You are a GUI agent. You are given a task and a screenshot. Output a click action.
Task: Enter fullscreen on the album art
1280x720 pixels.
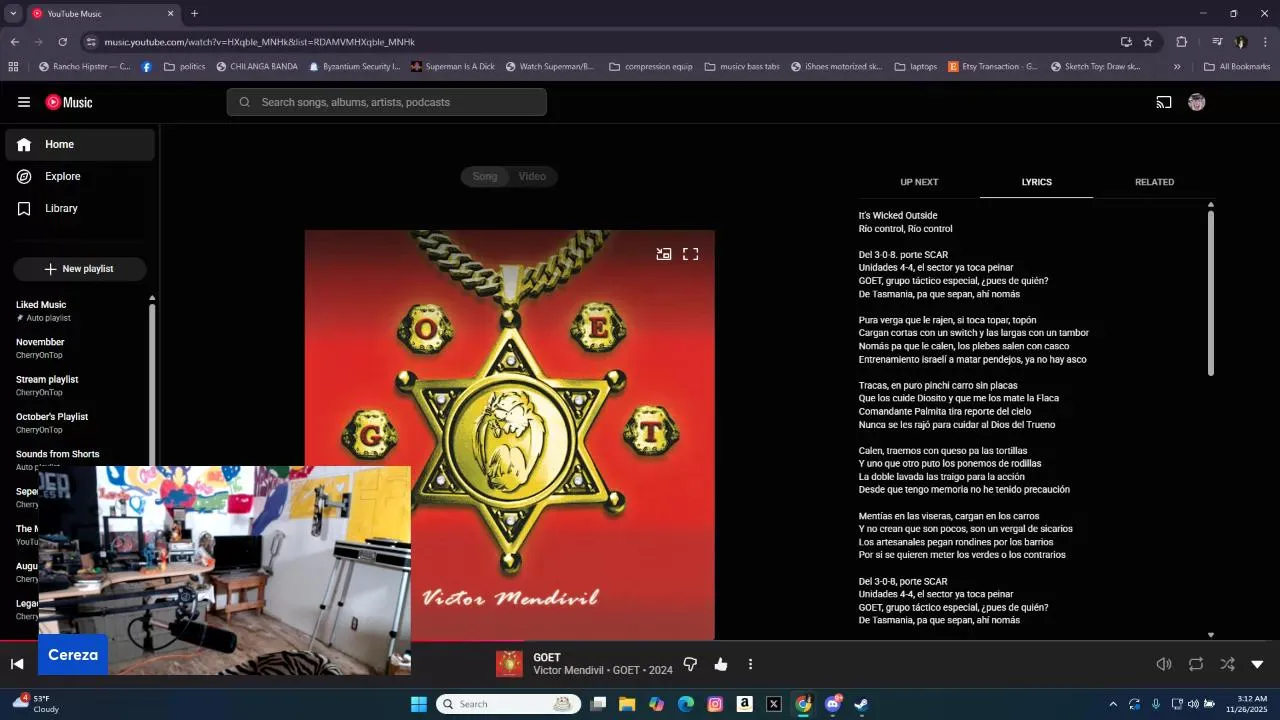point(690,254)
